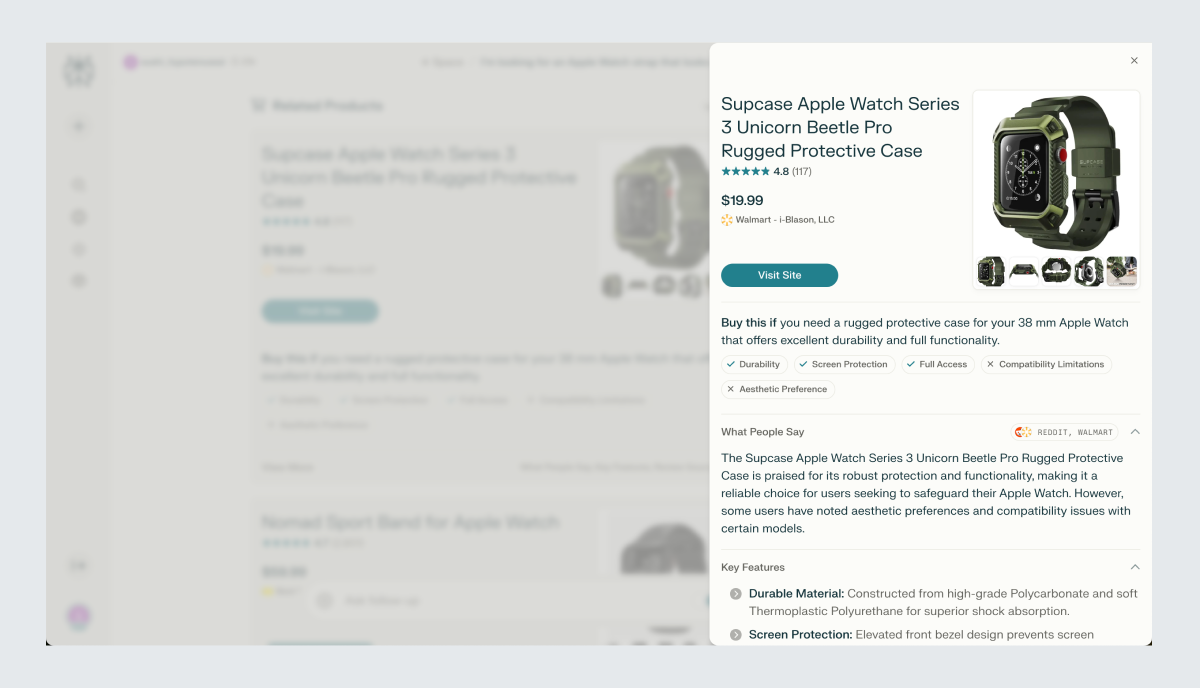1200x688 pixels.
Task: Select the third product thumbnail
Action: click(x=1056, y=271)
